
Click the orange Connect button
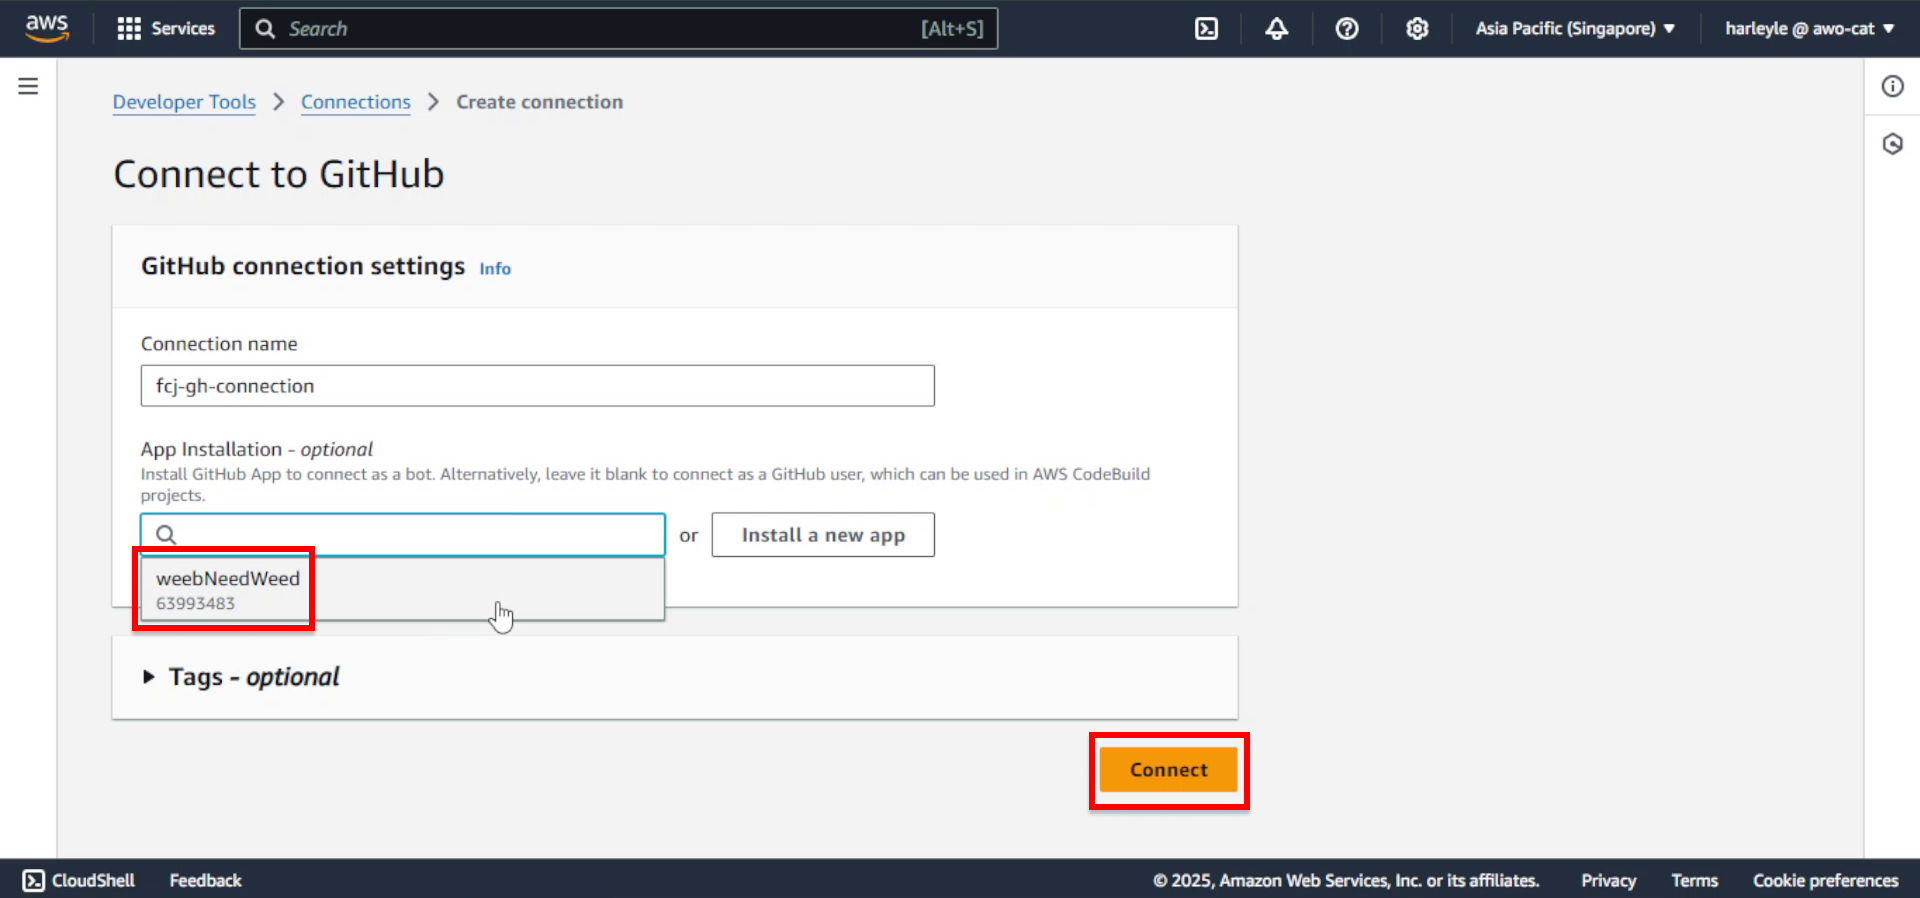[x=1169, y=770]
